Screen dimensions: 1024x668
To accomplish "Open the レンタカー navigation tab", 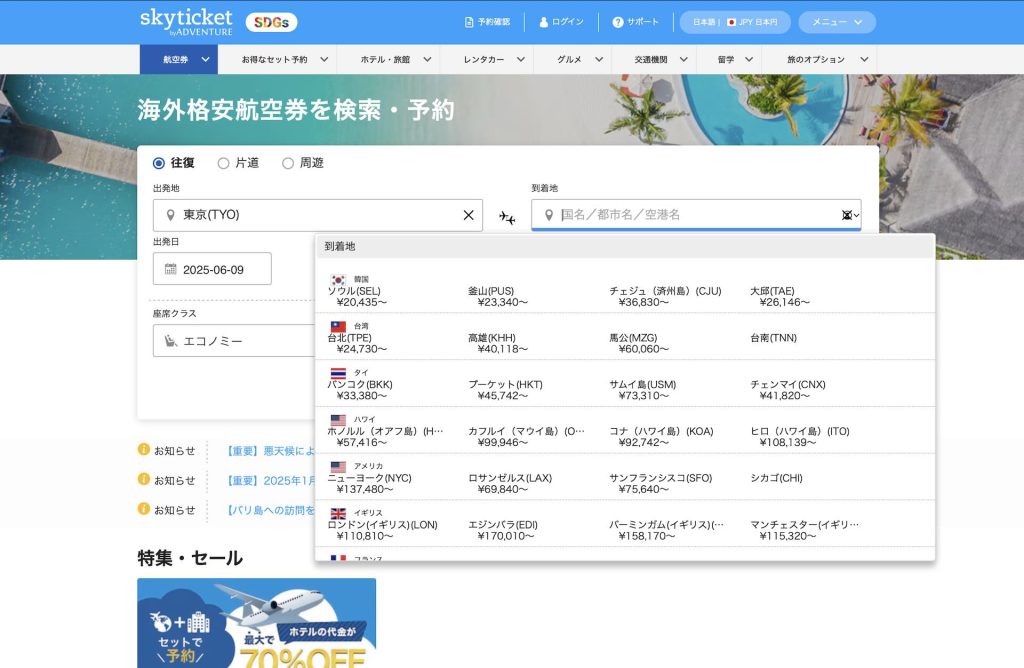I will 490,59.
